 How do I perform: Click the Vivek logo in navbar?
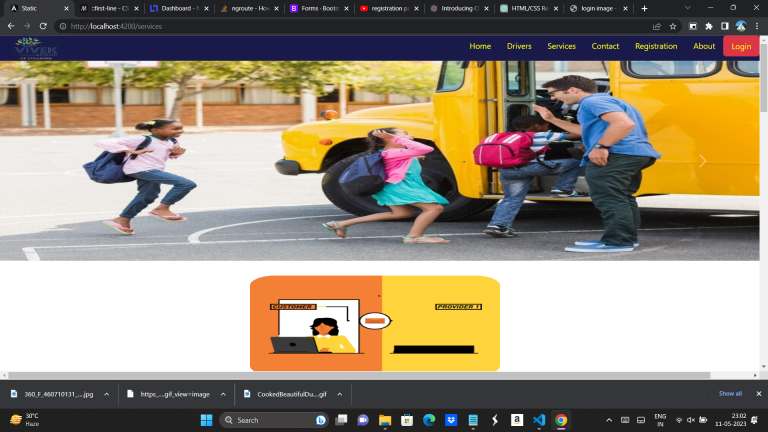[x=37, y=47]
